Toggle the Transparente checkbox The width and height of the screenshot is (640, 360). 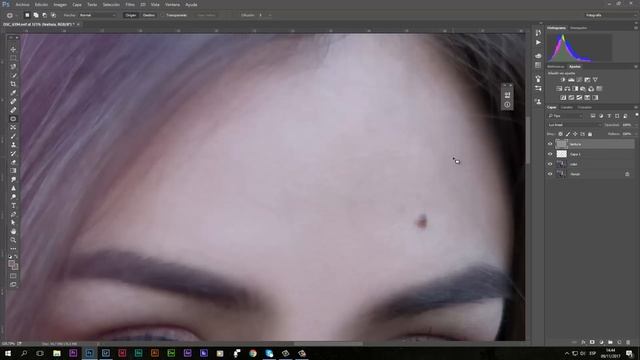pos(162,15)
